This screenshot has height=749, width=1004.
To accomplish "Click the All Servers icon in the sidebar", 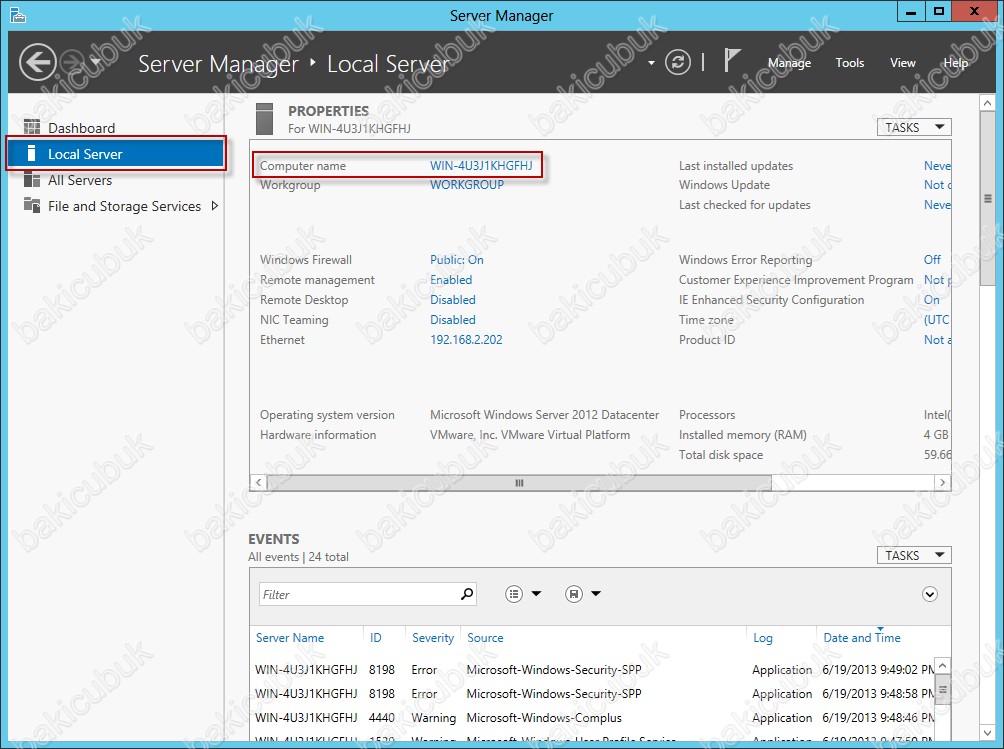I will [31, 180].
